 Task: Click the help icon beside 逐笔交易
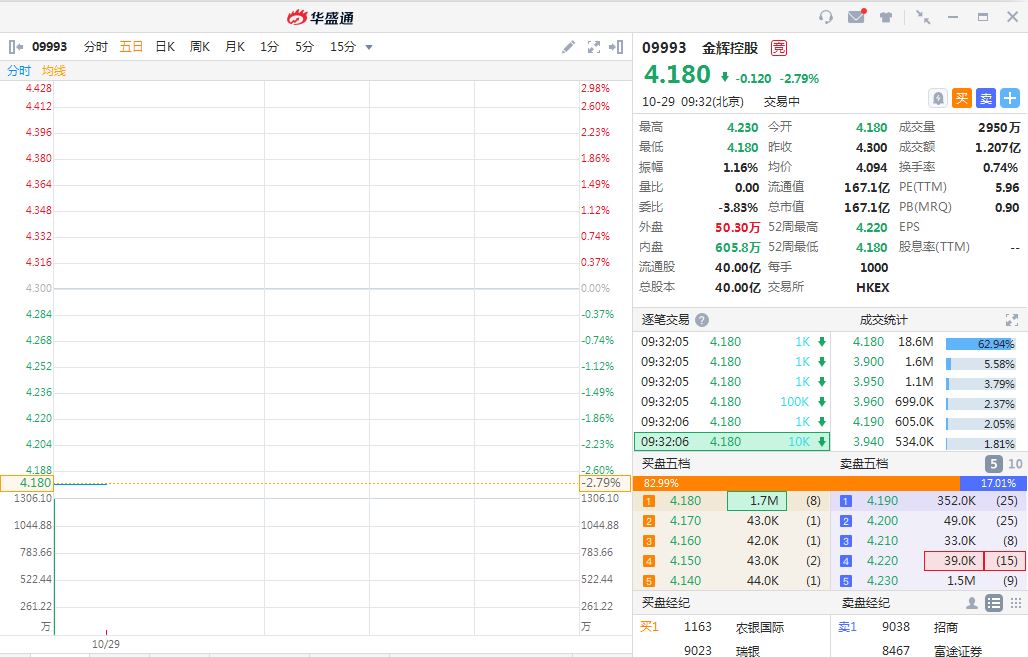(x=702, y=320)
